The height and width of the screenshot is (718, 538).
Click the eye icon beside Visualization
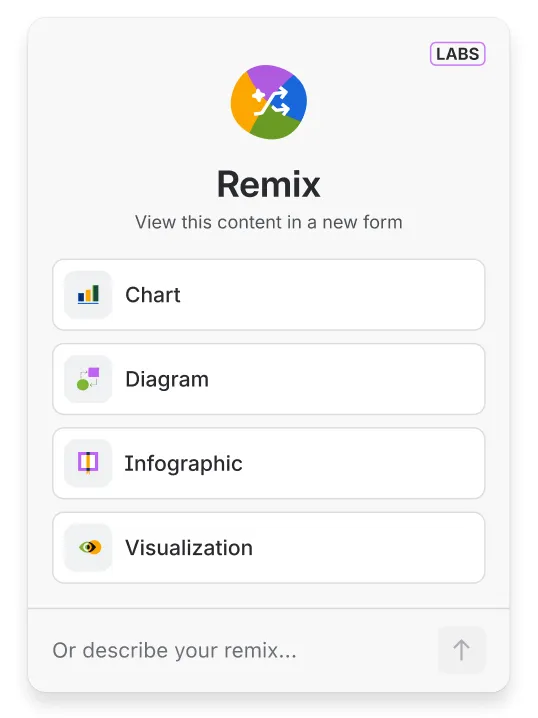tap(90, 547)
